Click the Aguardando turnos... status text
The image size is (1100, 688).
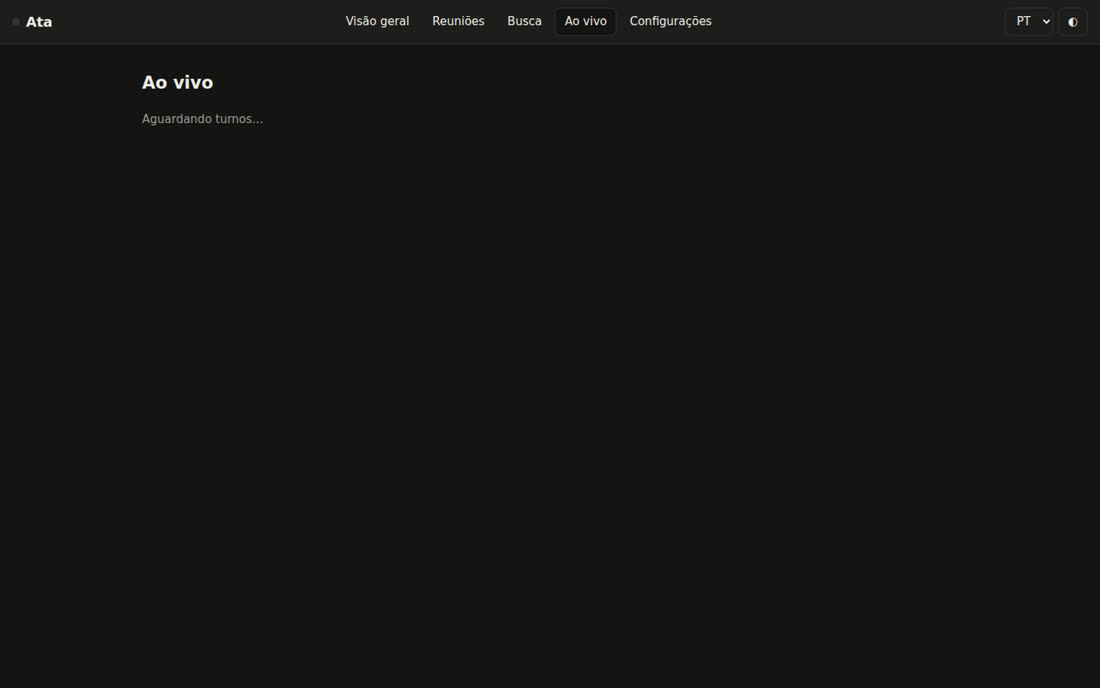(202, 119)
